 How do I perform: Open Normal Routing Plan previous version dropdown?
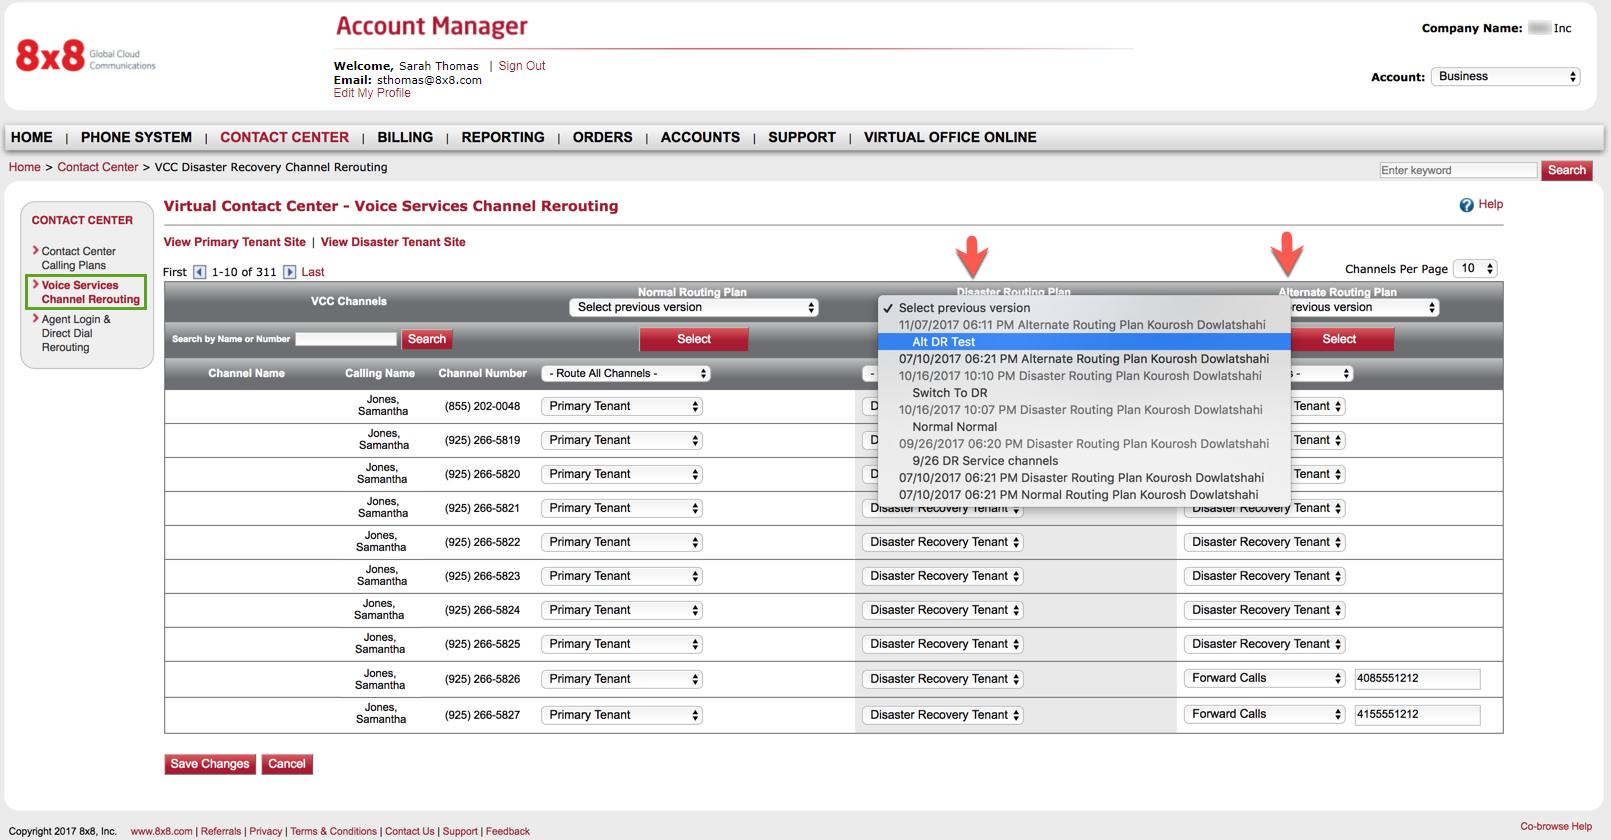pos(694,307)
